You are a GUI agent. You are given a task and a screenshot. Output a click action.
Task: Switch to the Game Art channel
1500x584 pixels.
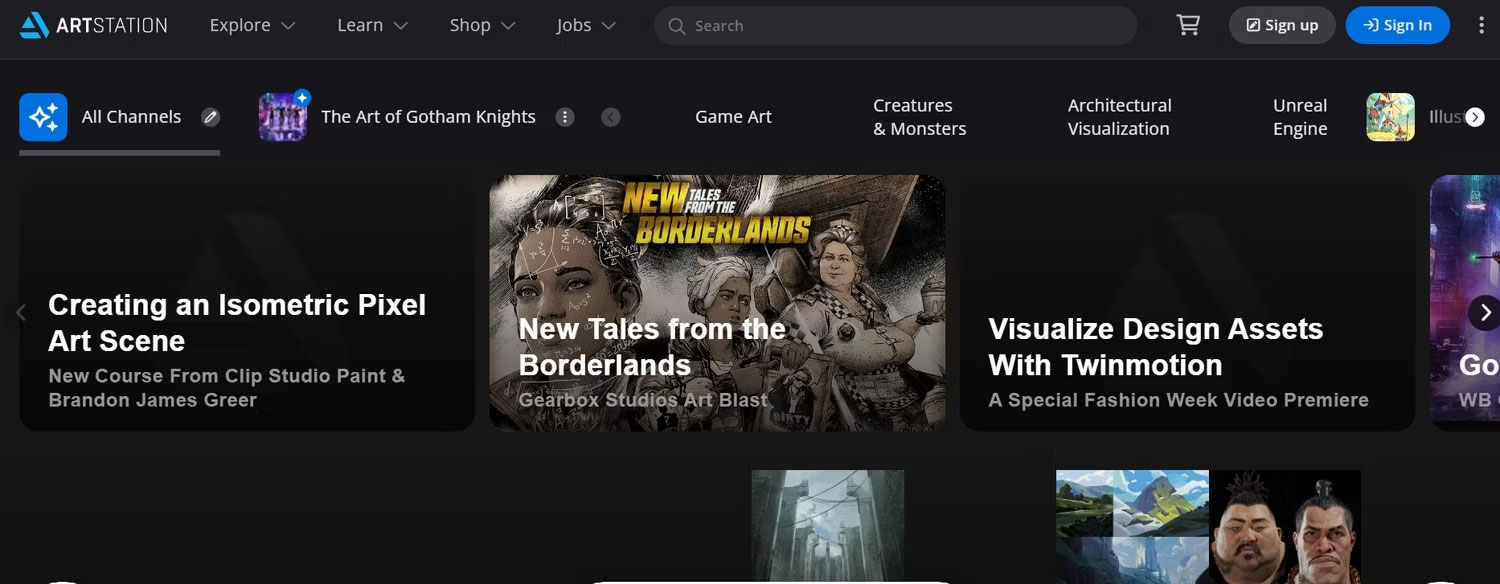(x=733, y=117)
